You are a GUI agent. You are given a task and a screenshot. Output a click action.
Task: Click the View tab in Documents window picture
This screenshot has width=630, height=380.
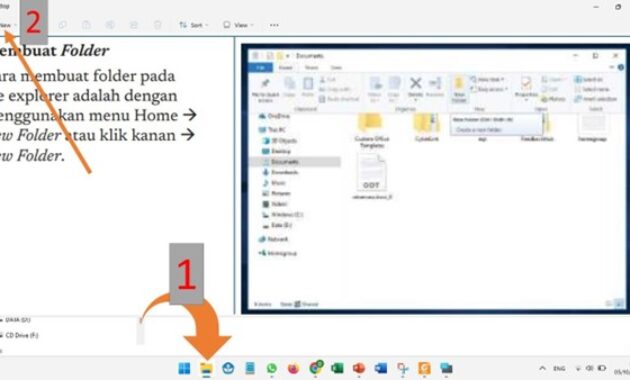click(336, 67)
